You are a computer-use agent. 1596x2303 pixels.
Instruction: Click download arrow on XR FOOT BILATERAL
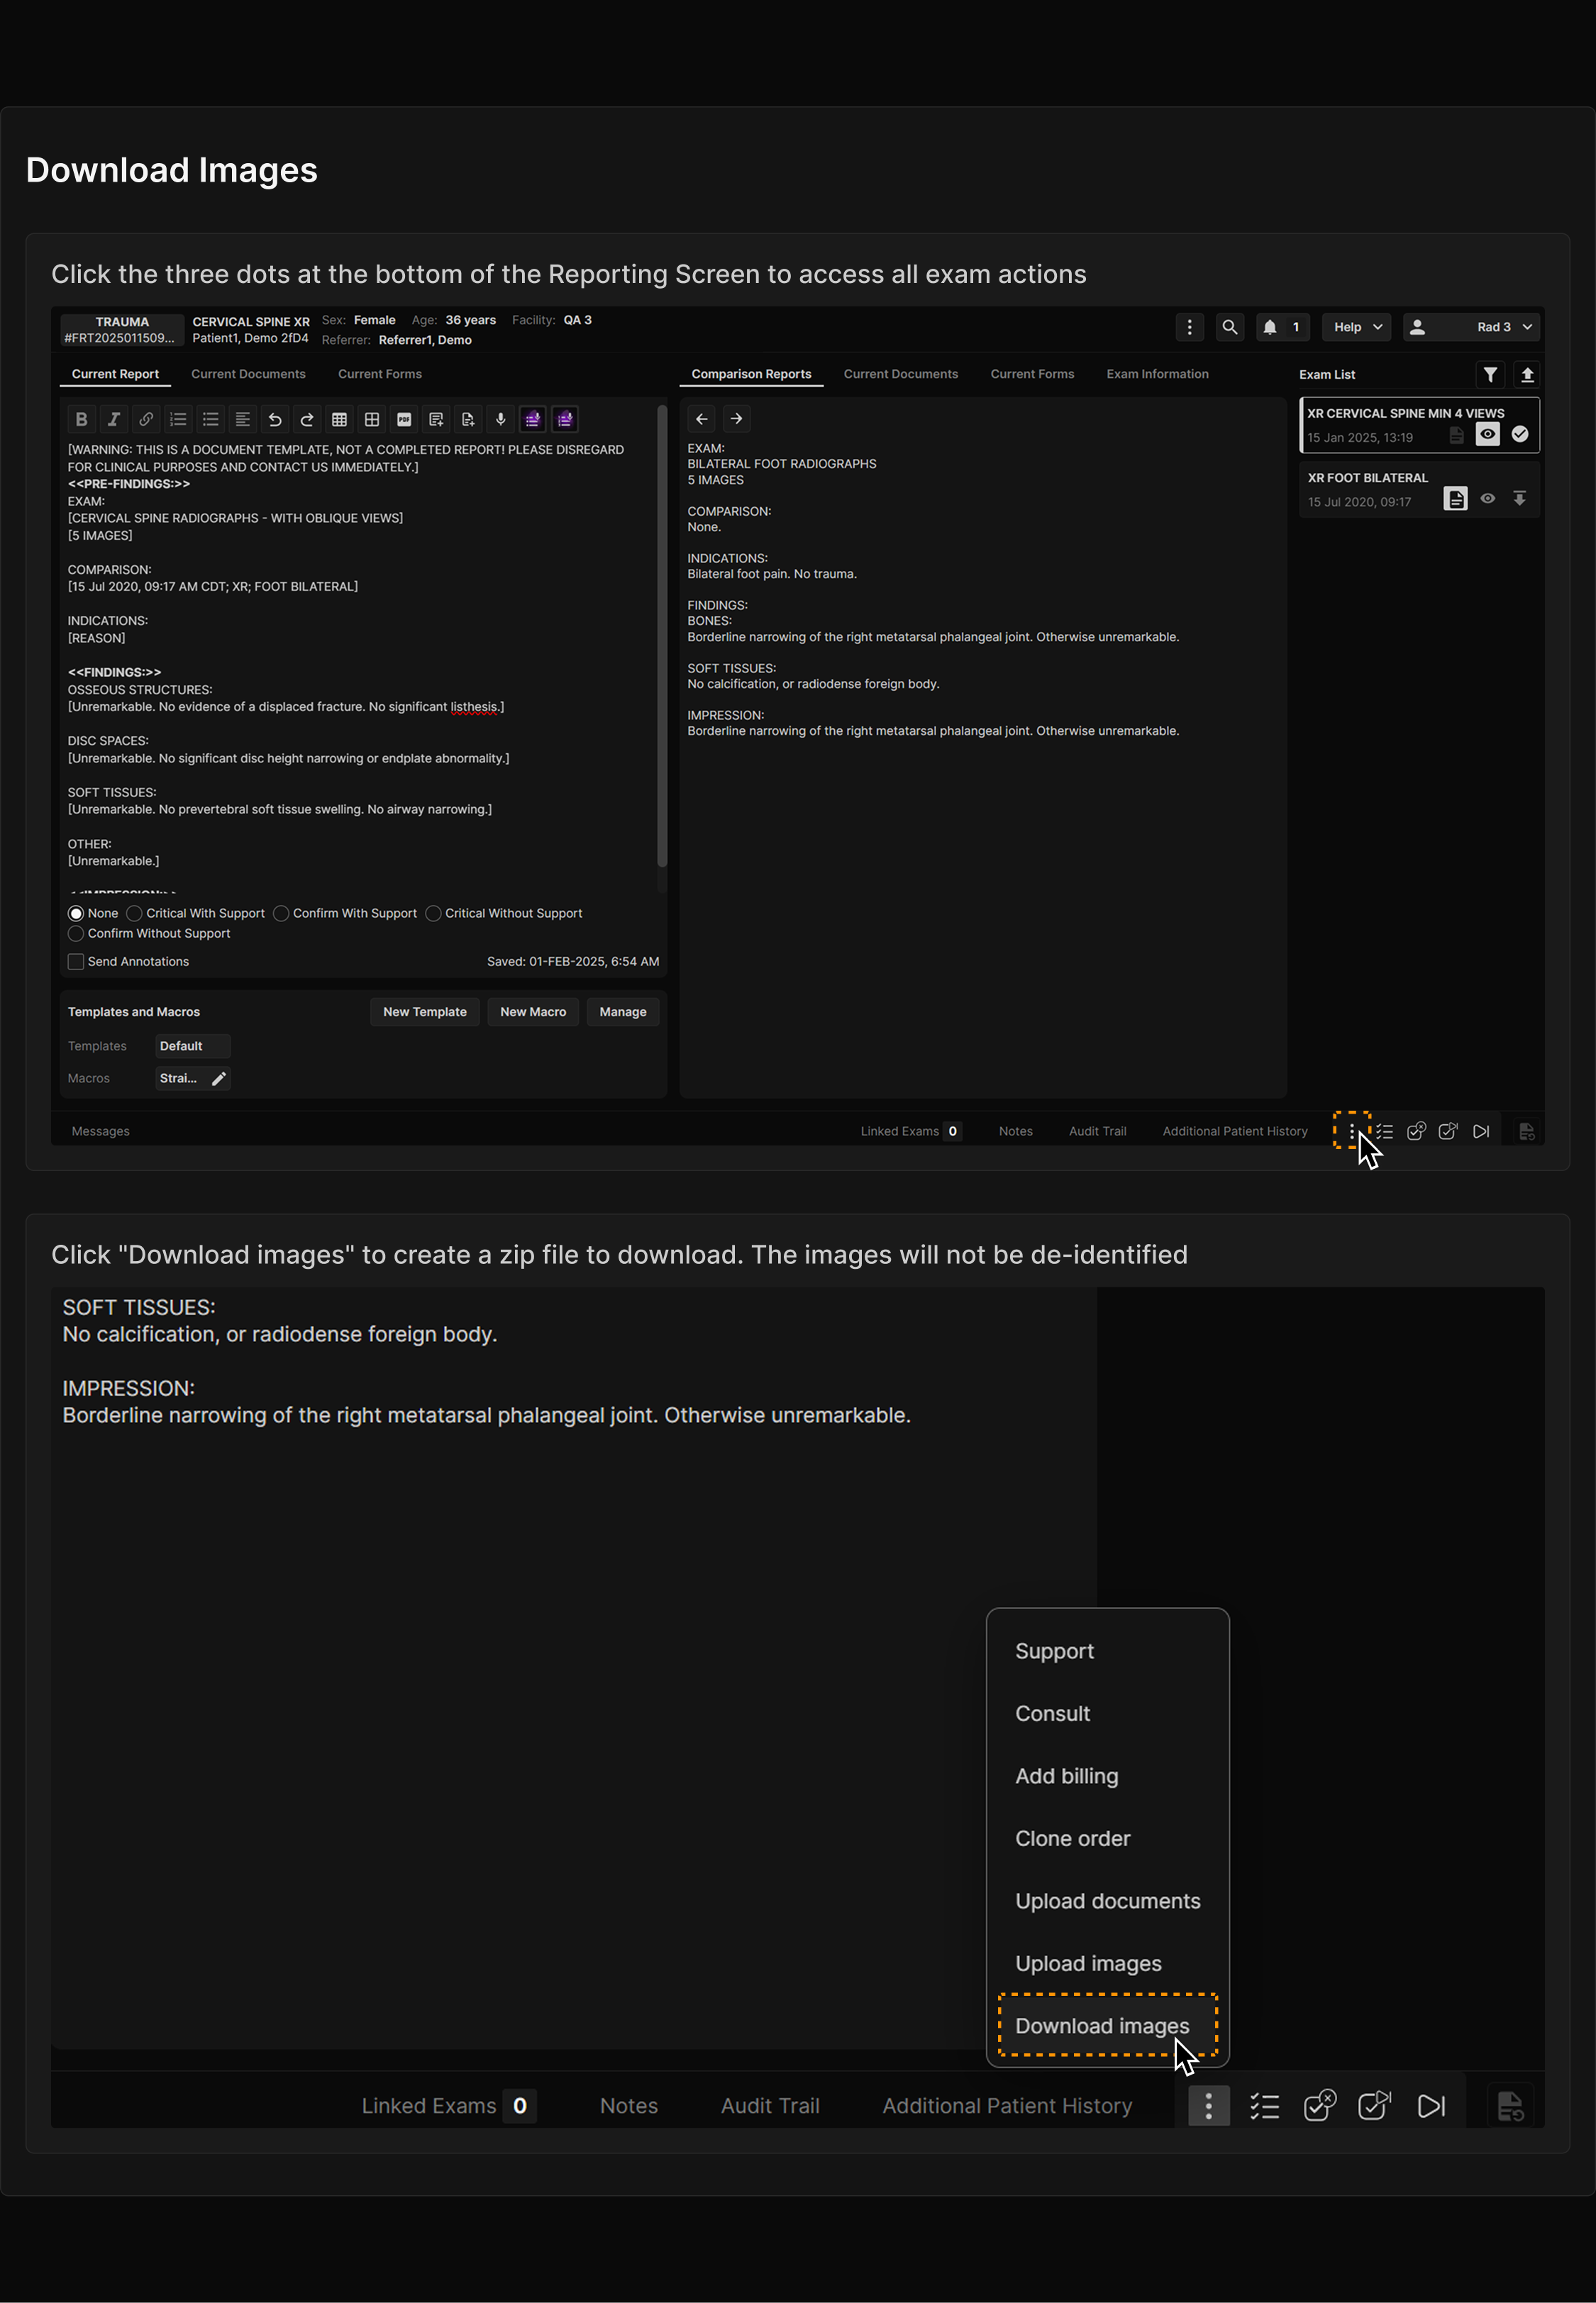pos(1520,498)
